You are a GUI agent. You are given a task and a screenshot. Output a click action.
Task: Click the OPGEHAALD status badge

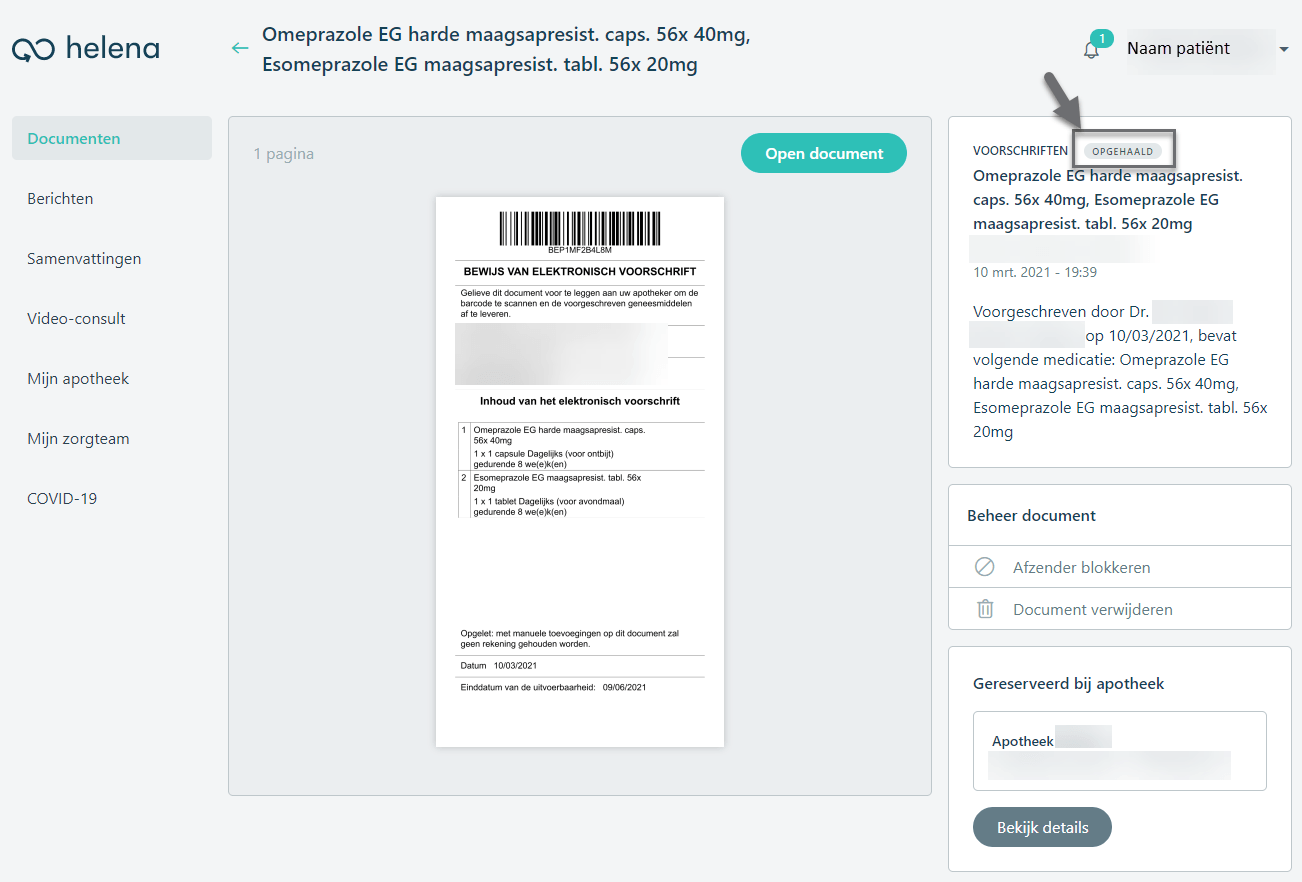(x=1123, y=152)
